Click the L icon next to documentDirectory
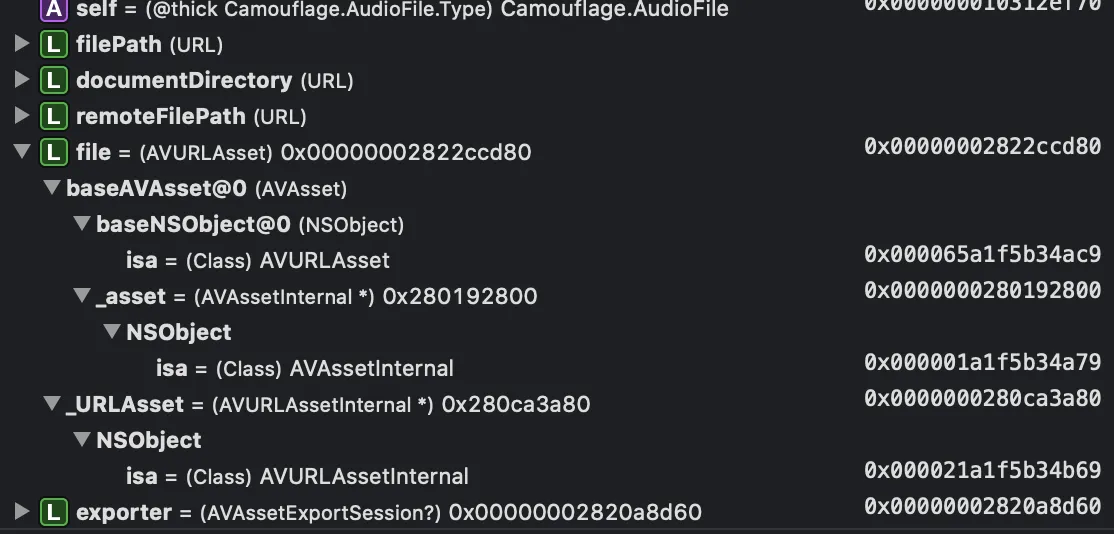Screen dimensions: 1114x534 point(53,81)
